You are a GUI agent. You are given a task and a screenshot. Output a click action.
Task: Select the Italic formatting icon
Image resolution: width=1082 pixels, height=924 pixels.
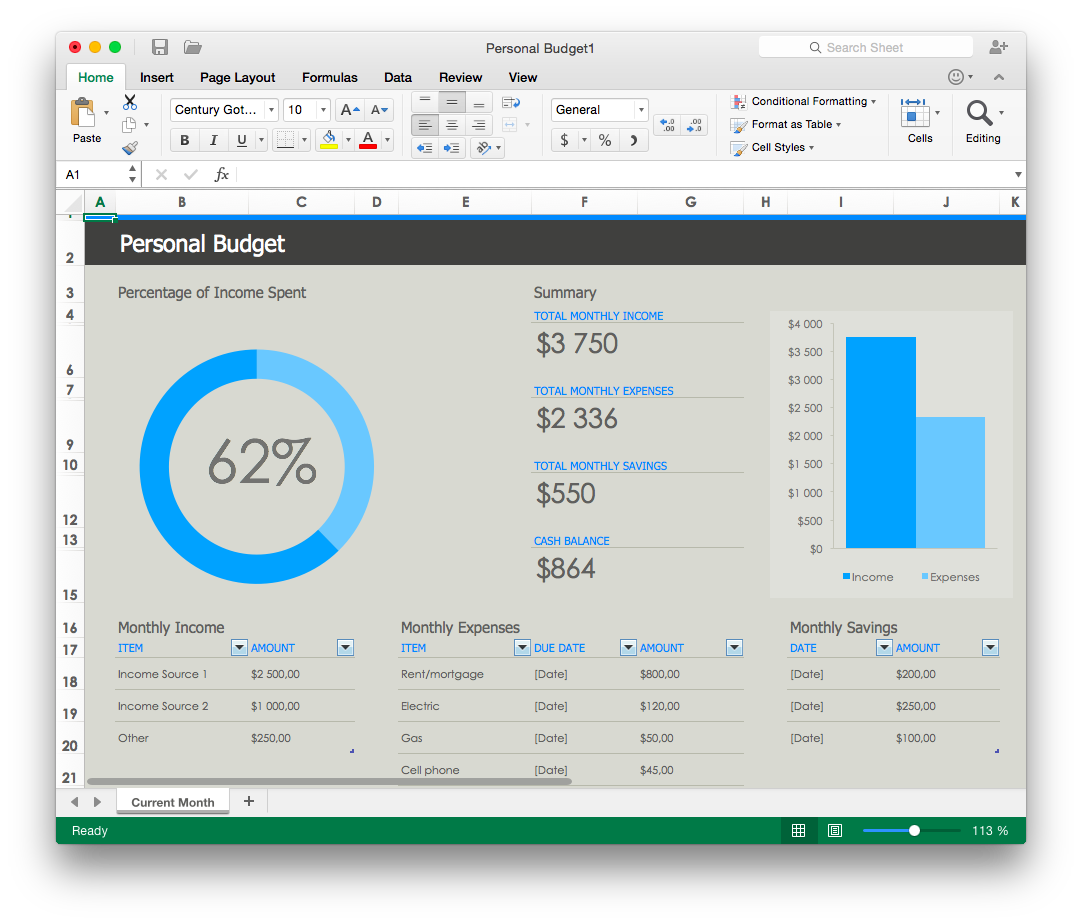point(214,140)
